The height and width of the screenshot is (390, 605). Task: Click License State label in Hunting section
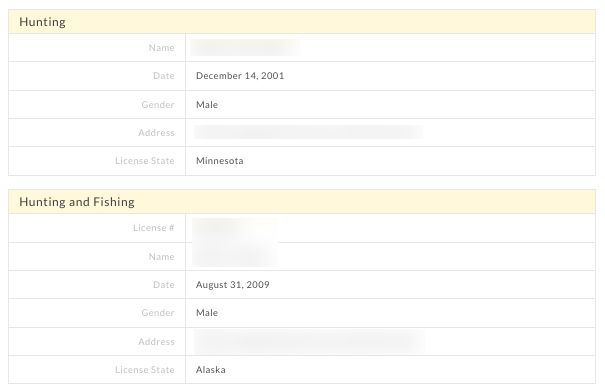145,160
